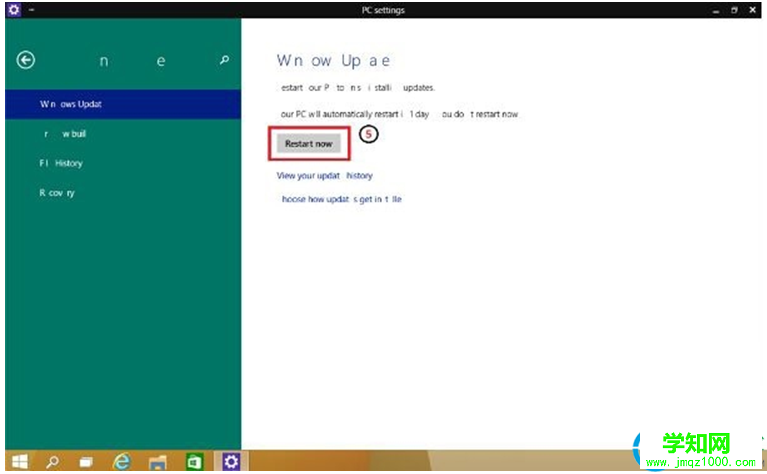Switch to PC settings taskbar gear icon
Screen dimensions: 767x474
click(x=231, y=461)
